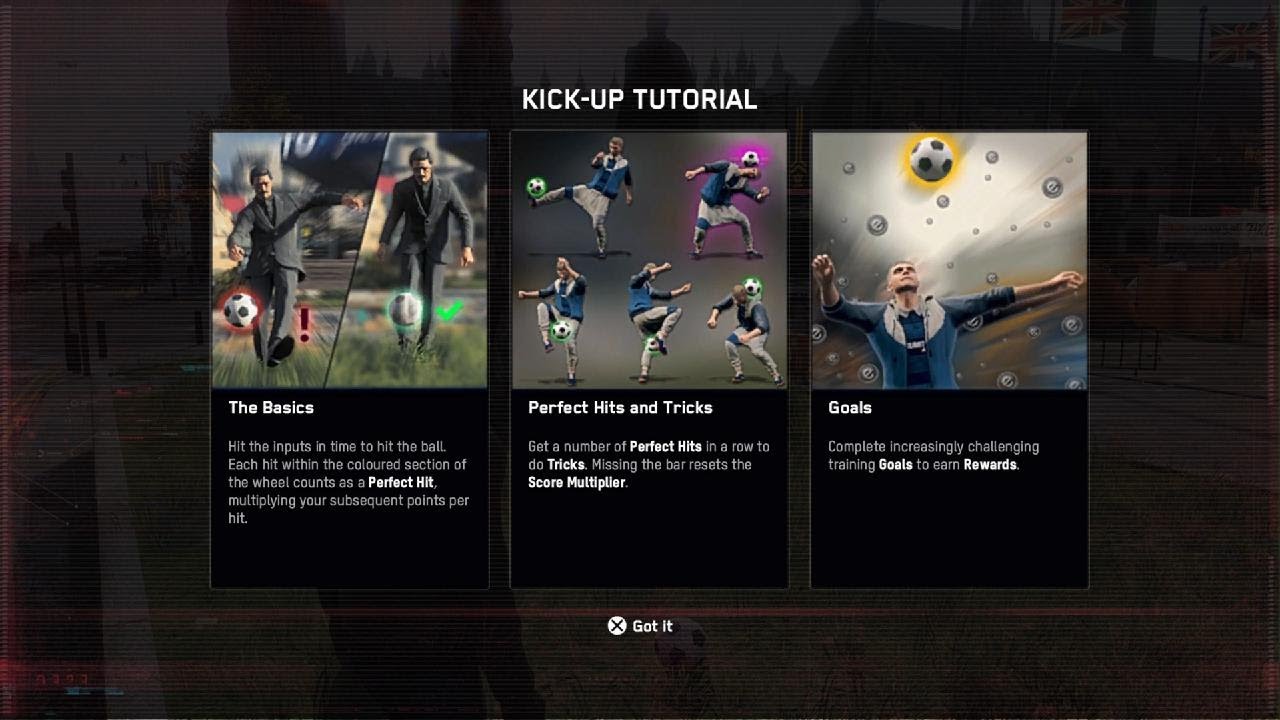Select the Got it prompt

pyautogui.click(x=640, y=626)
